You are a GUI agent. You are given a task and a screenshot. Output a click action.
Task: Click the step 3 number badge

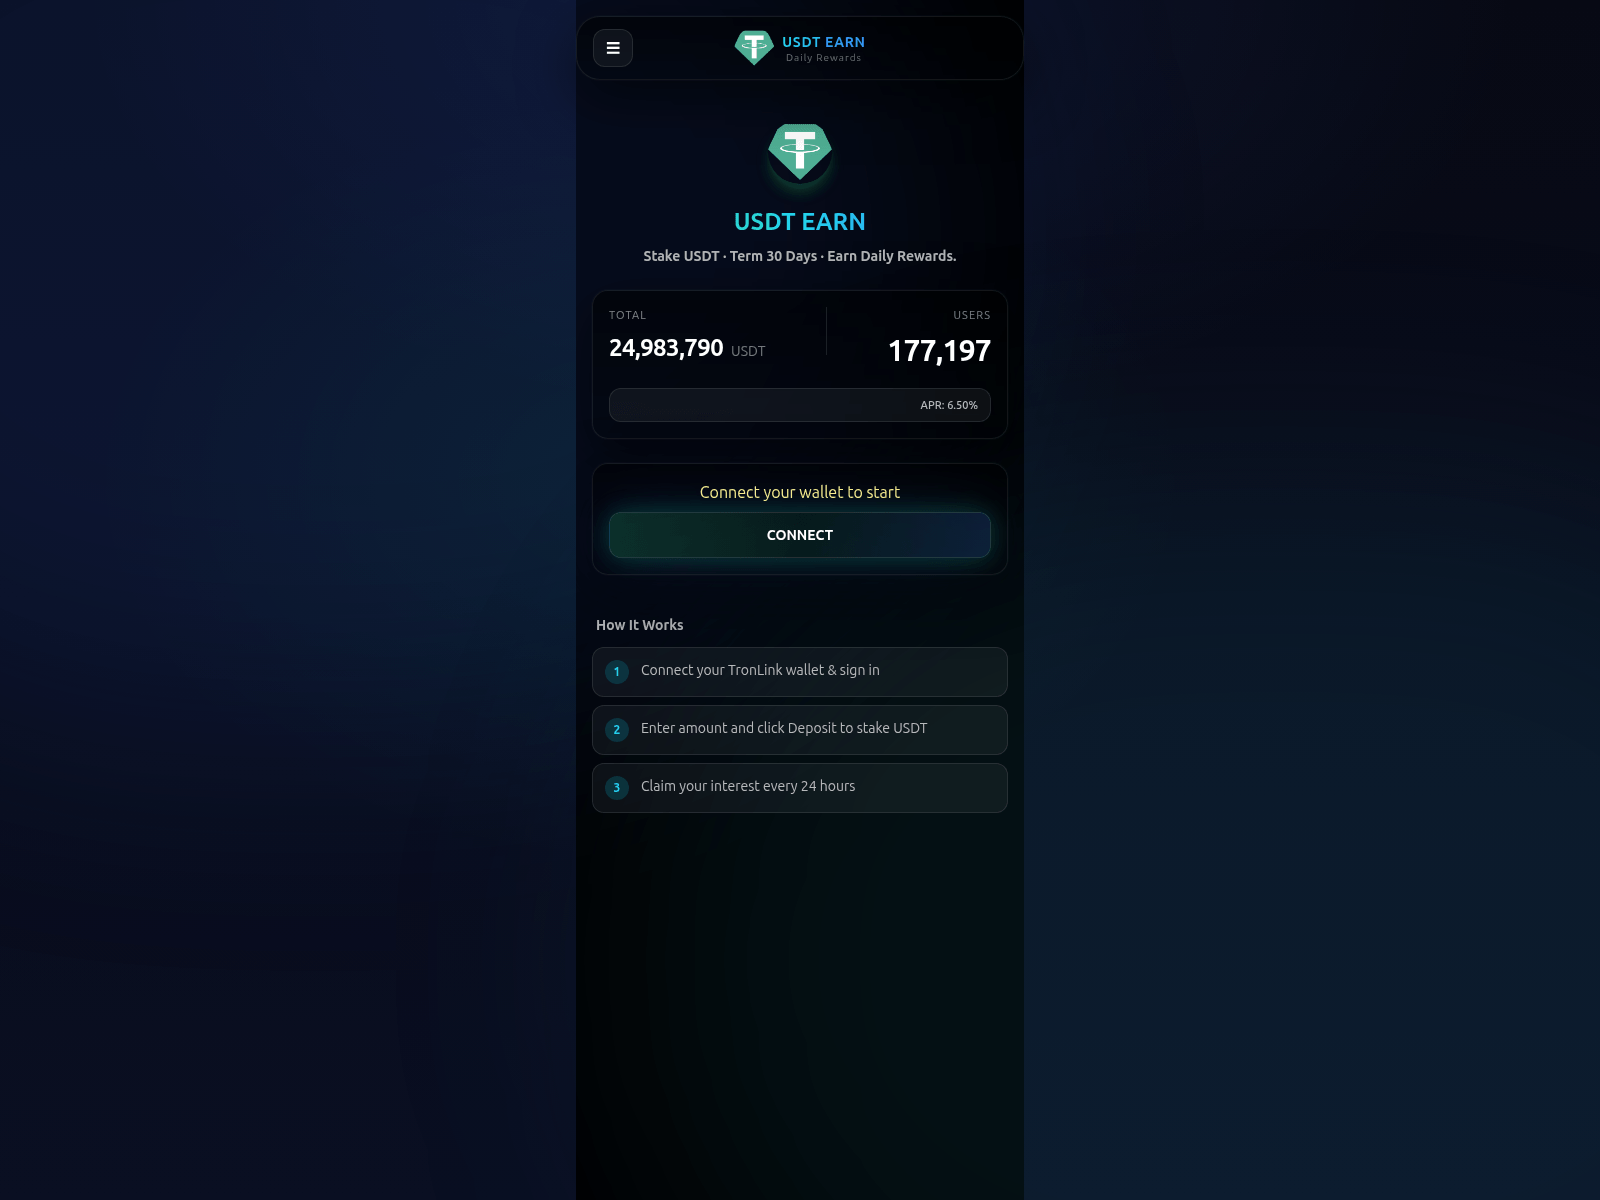[617, 788]
